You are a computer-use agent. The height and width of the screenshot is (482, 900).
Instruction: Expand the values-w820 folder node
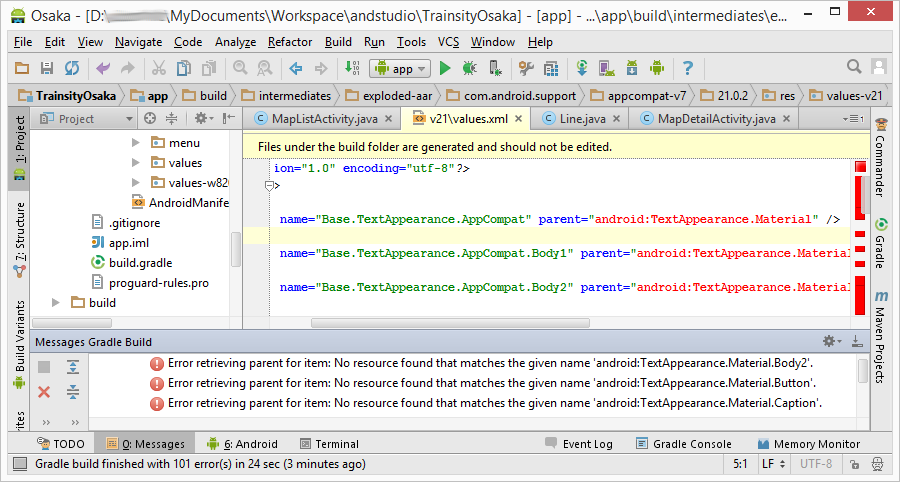point(136,182)
